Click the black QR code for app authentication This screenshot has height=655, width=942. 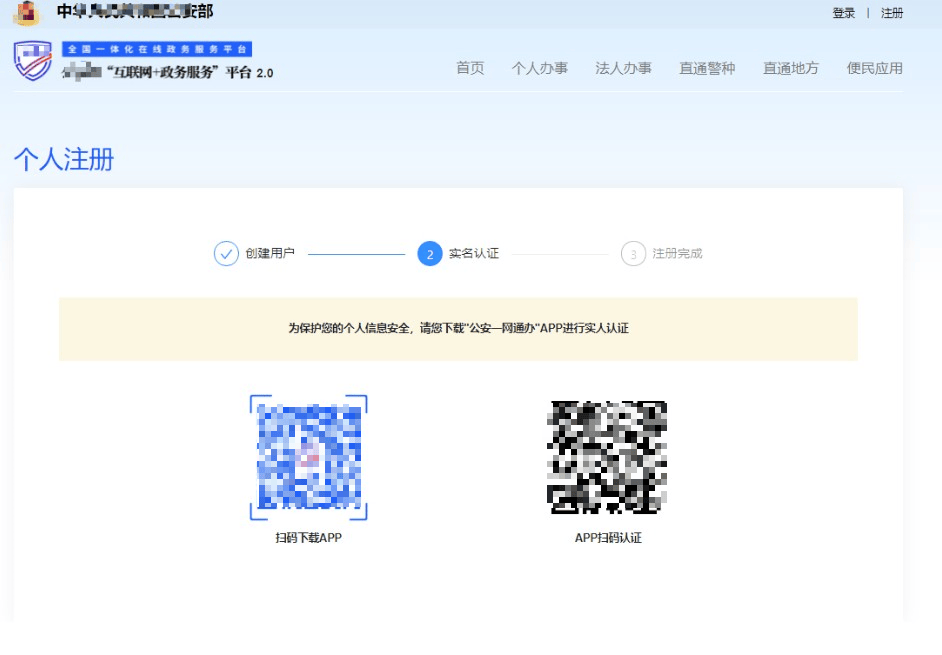[x=607, y=457]
